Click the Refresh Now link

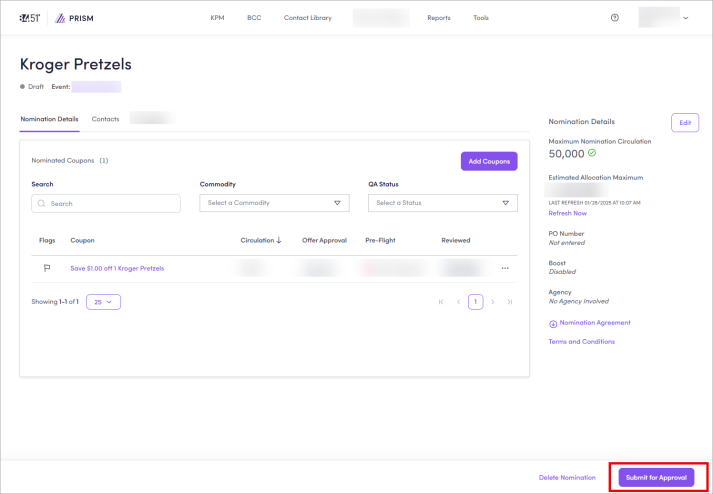pos(567,213)
